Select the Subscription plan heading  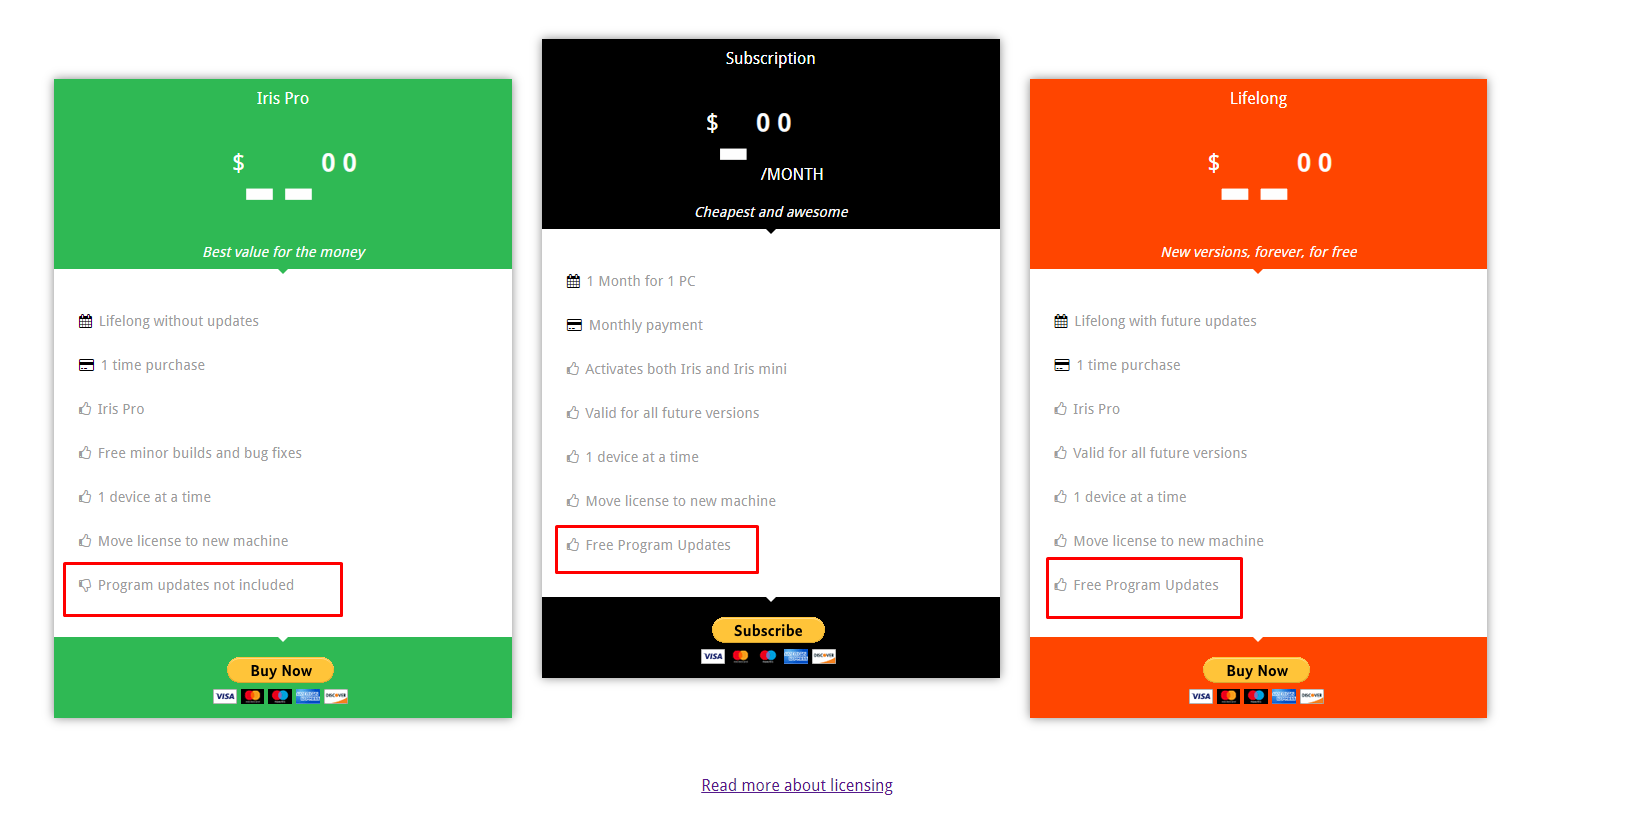pos(770,58)
